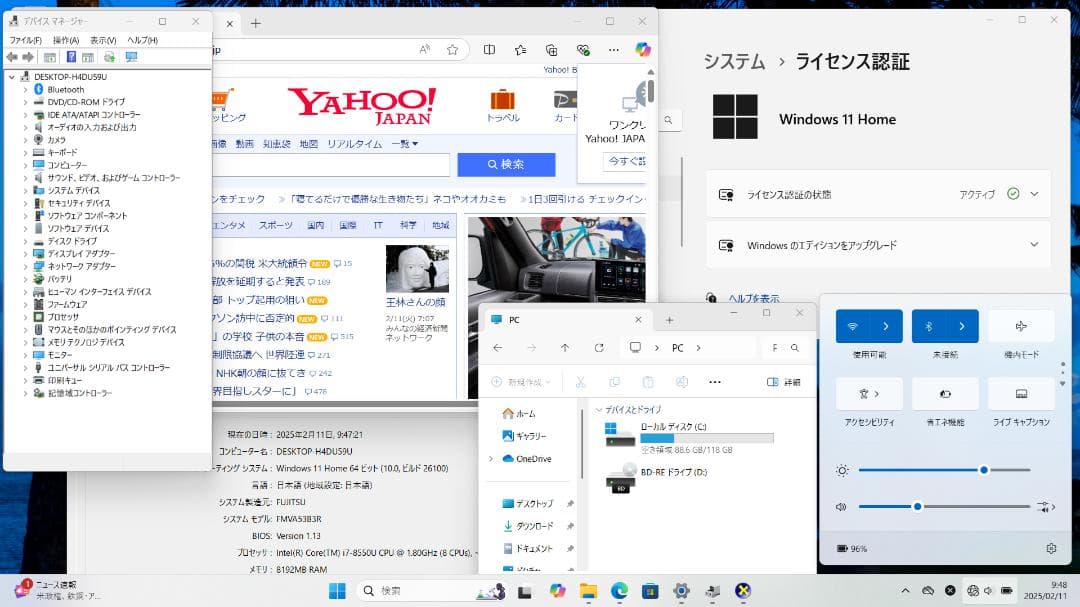Expand the Wi-Fi networks chevron

click(885, 326)
